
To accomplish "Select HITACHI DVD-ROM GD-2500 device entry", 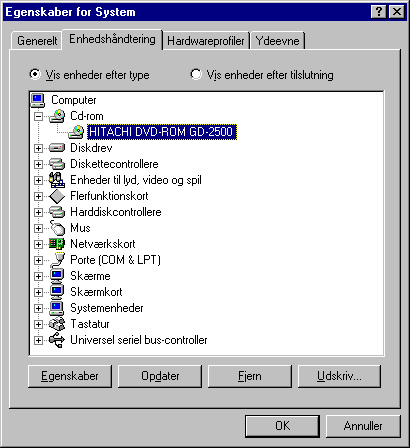I will [x=162, y=132].
